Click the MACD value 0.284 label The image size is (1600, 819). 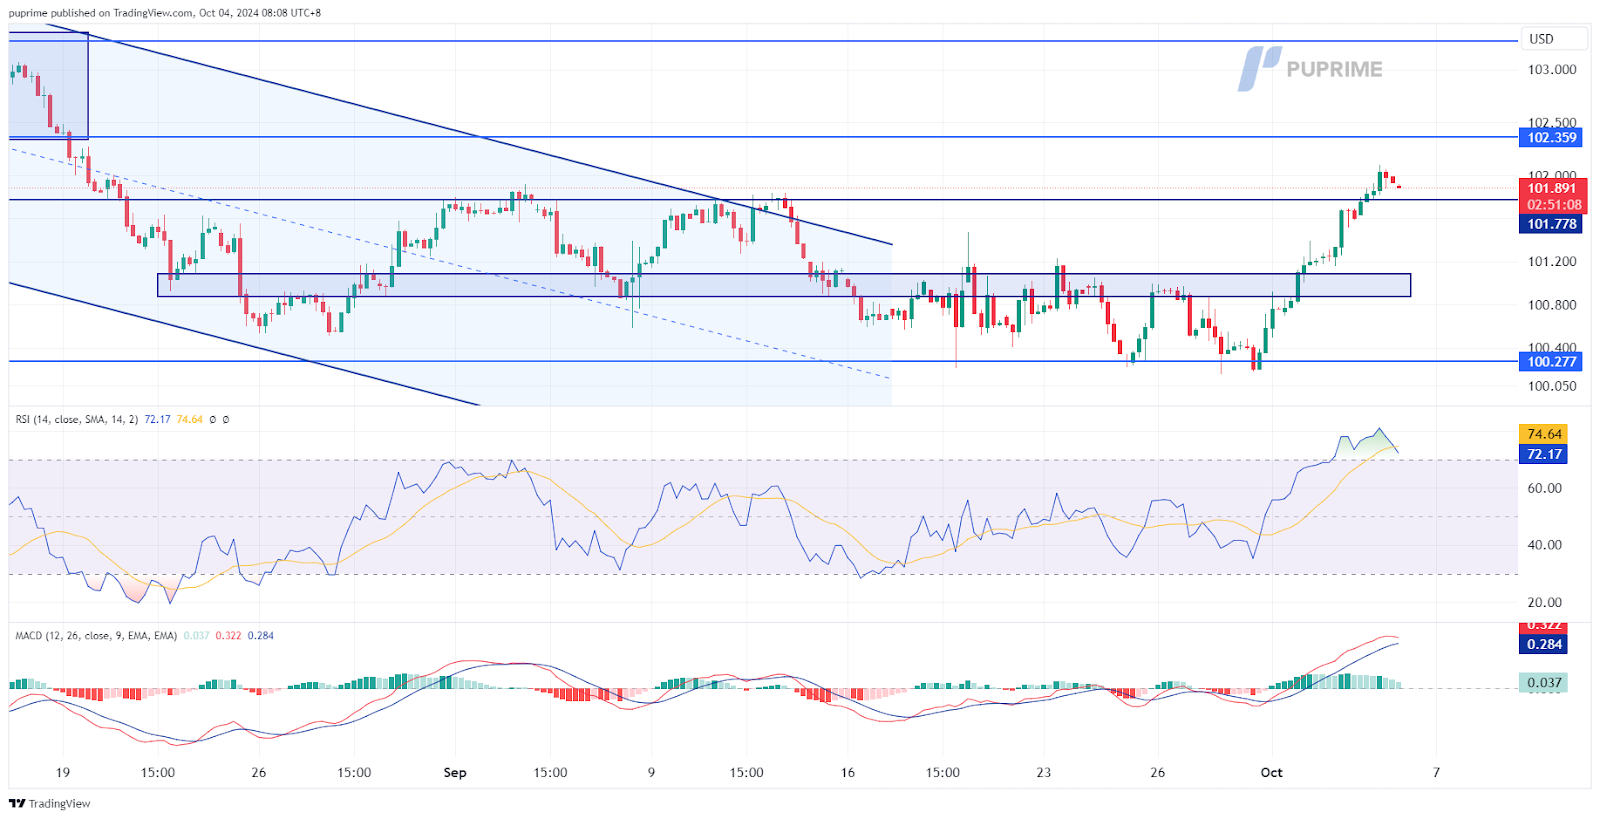(x=1544, y=644)
